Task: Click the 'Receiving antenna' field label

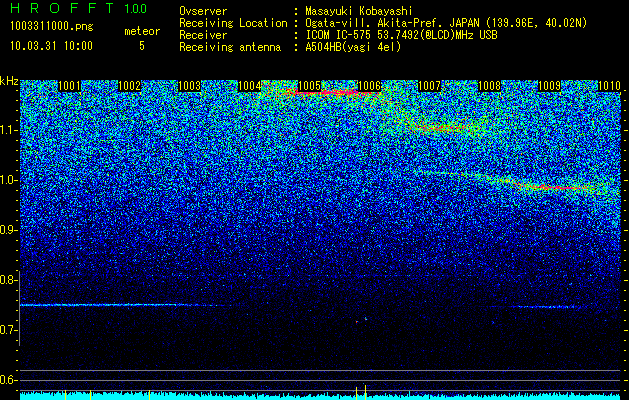Action: (x=230, y=47)
